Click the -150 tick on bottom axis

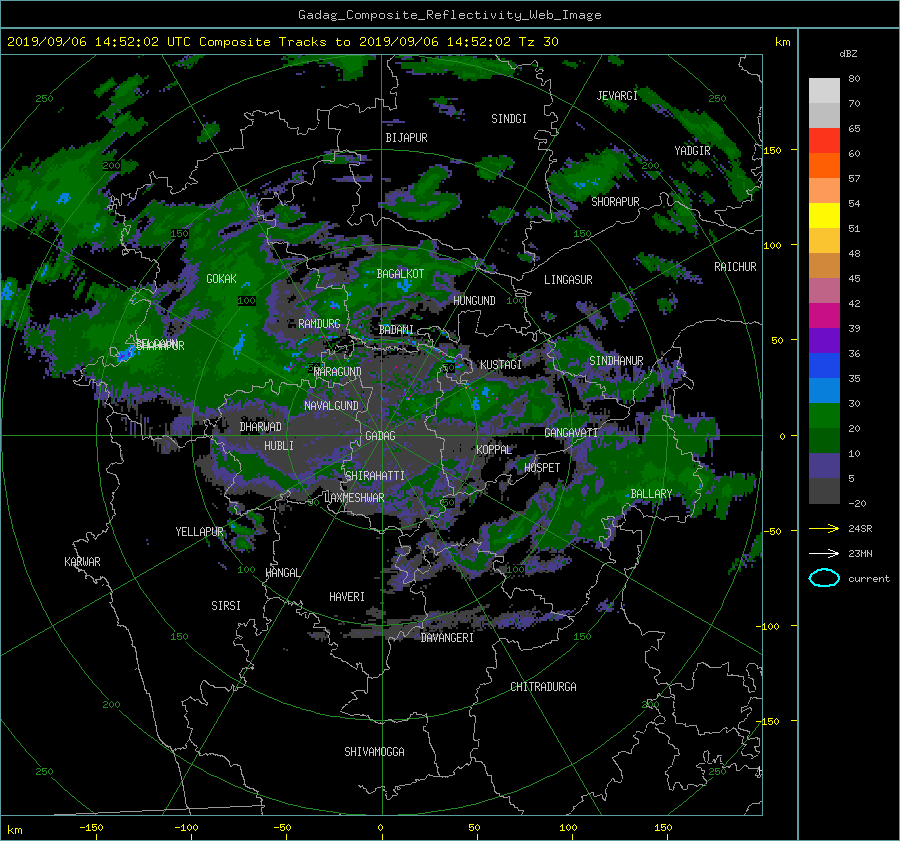(x=91, y=827)
